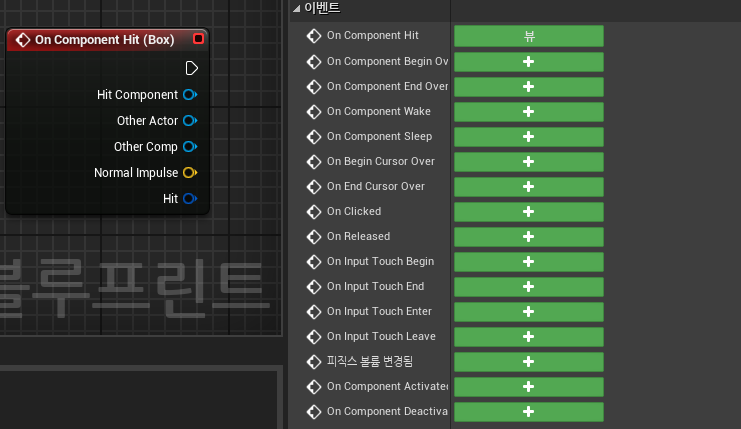Click the Other Actor output pin
Screen dimensions: 741x429
(190, 121)
